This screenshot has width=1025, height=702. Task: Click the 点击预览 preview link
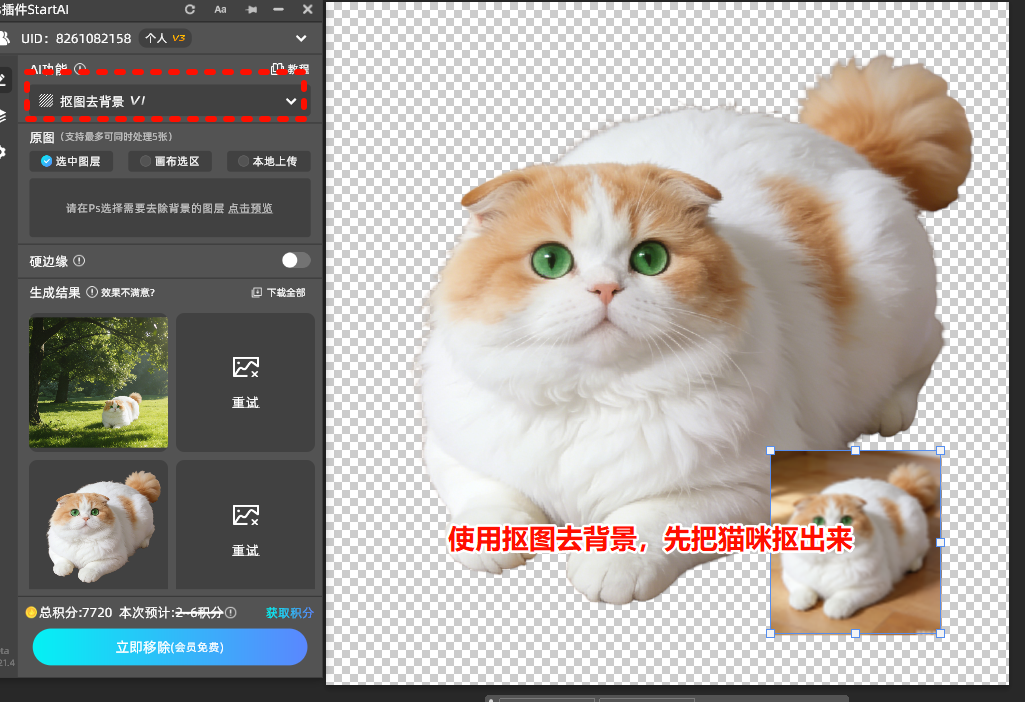click(250, 209)
